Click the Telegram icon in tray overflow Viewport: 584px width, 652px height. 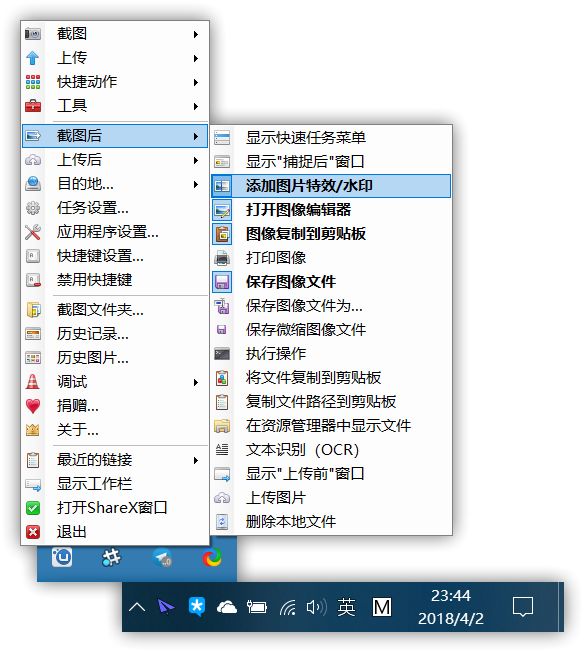[162, 558]
